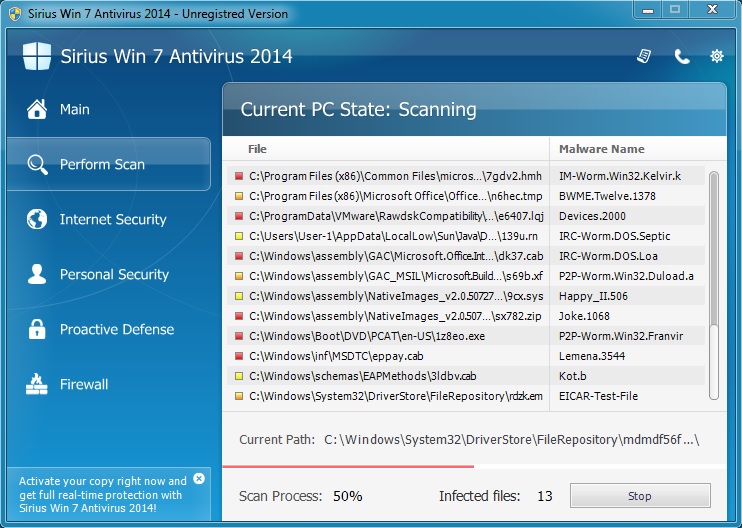Click yellow threat marker for 139u.rn
Screen dimensions: 742x528
point(238,236)
